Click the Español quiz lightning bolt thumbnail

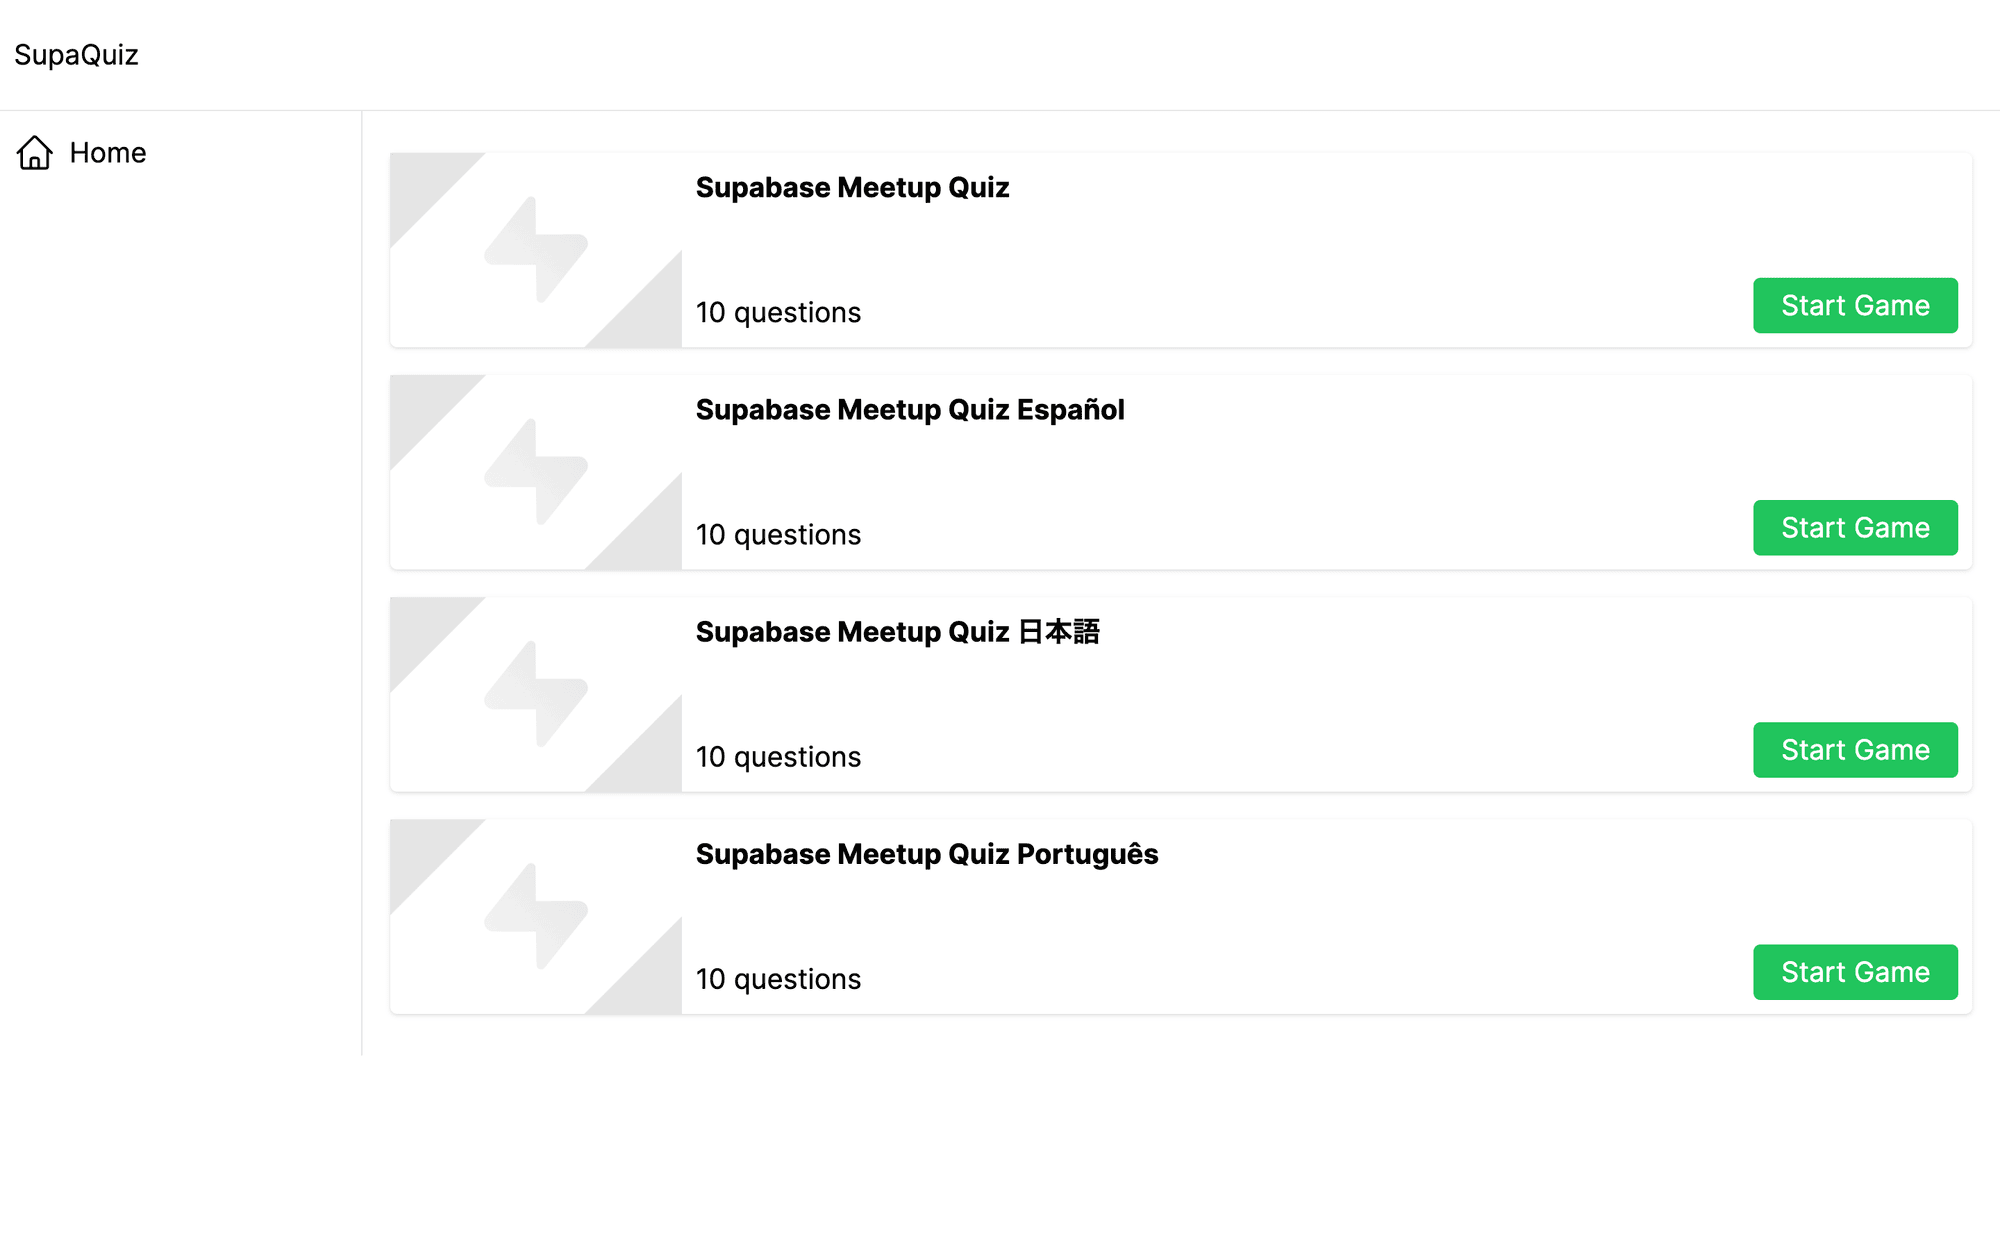coord(536,472)
